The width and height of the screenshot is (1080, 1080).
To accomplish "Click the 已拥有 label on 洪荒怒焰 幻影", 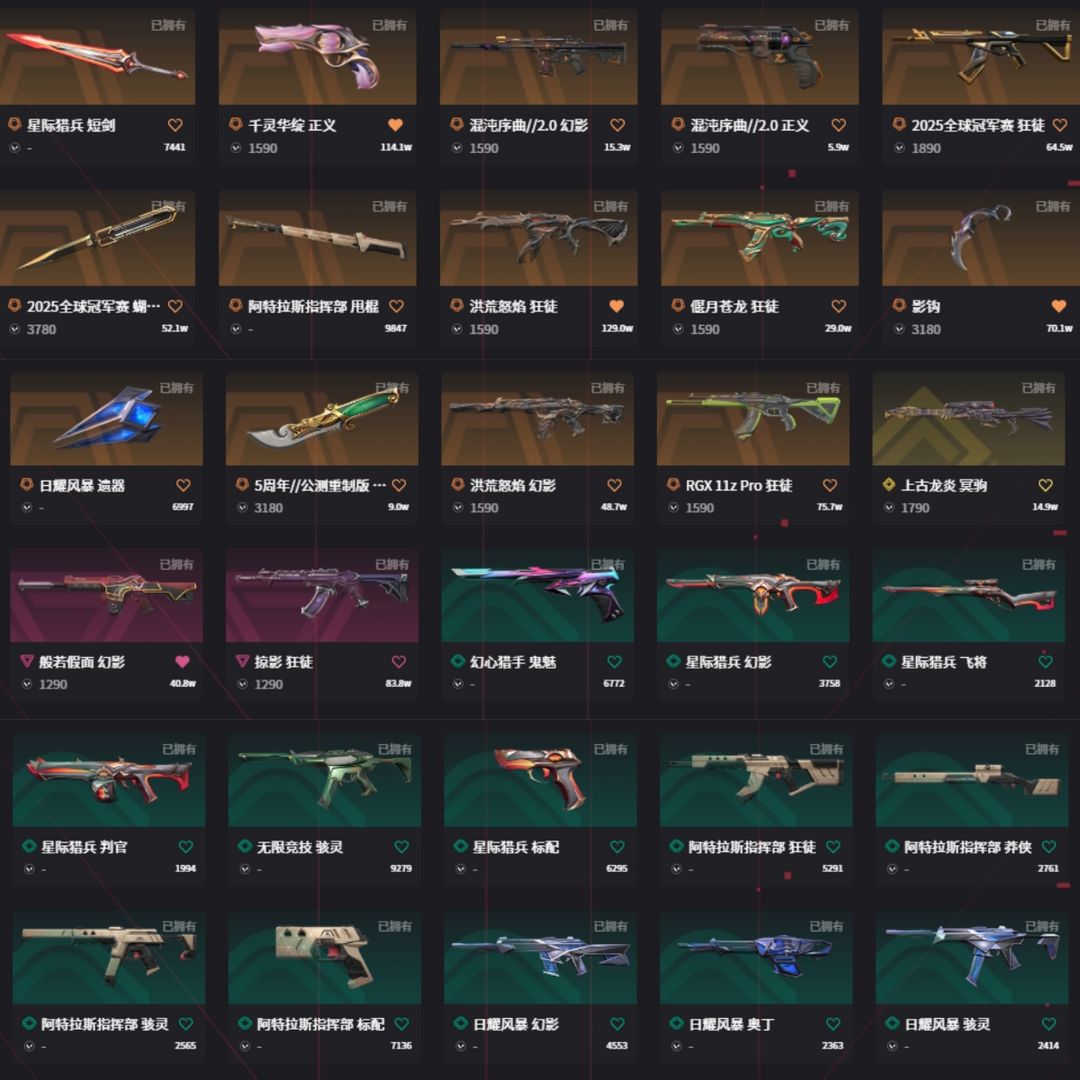I will click(607, 388).
